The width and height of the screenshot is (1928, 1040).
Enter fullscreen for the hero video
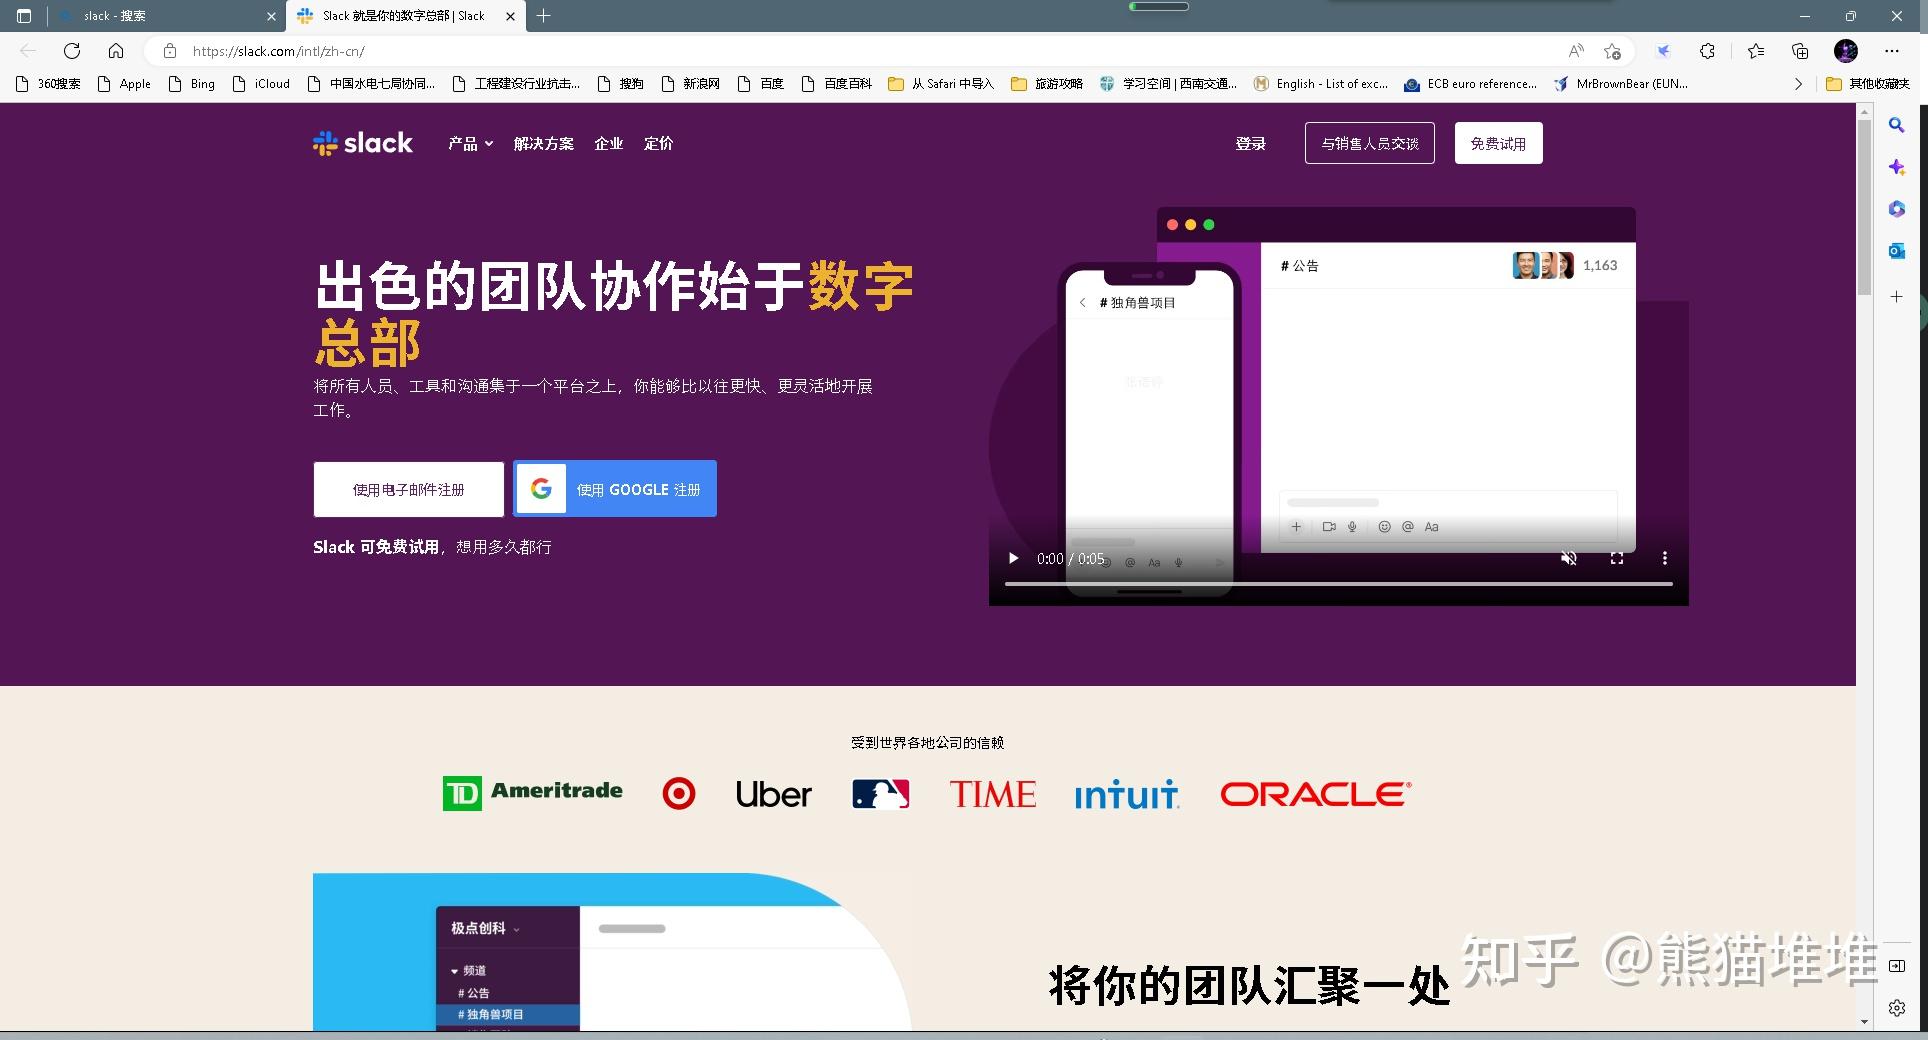(1617, 558)
